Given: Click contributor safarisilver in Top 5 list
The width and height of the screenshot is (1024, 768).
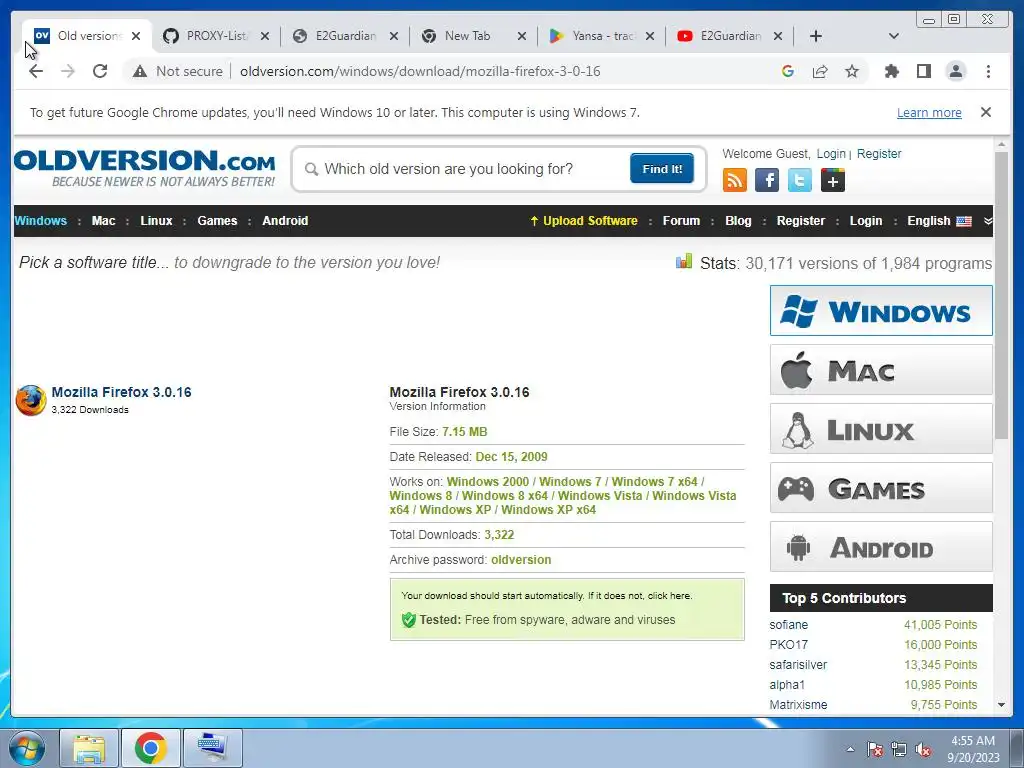Looking at the screenshot, I should click(798, 665).
